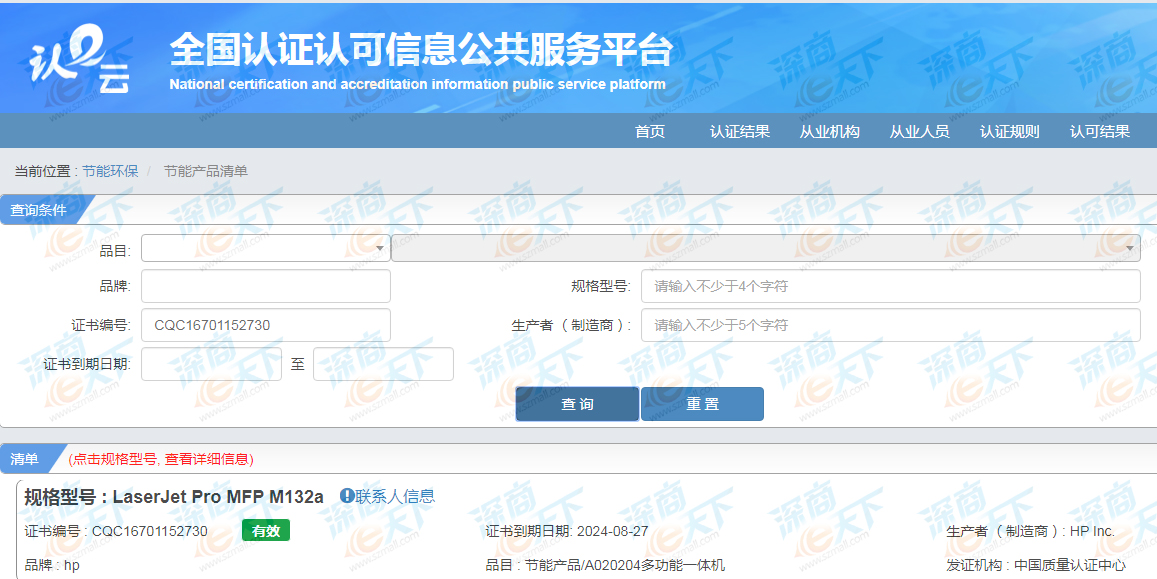Screen dimensions: 1157x579
Task: Click the 全国认证认可信息公共服务平台 title
Action: 421,50
